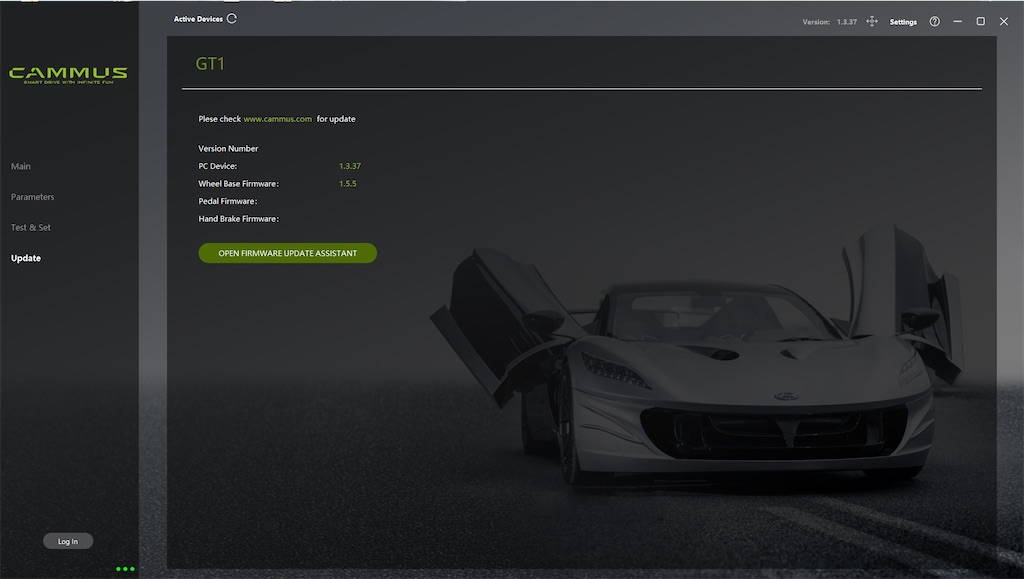Switch to the Test & Set section
Screen dimensions: 1024x579
click(x=31, y=227)
